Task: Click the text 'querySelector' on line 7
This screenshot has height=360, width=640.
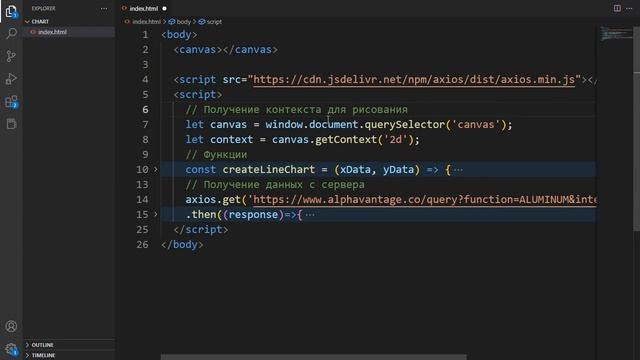Action: click(404, 124)
